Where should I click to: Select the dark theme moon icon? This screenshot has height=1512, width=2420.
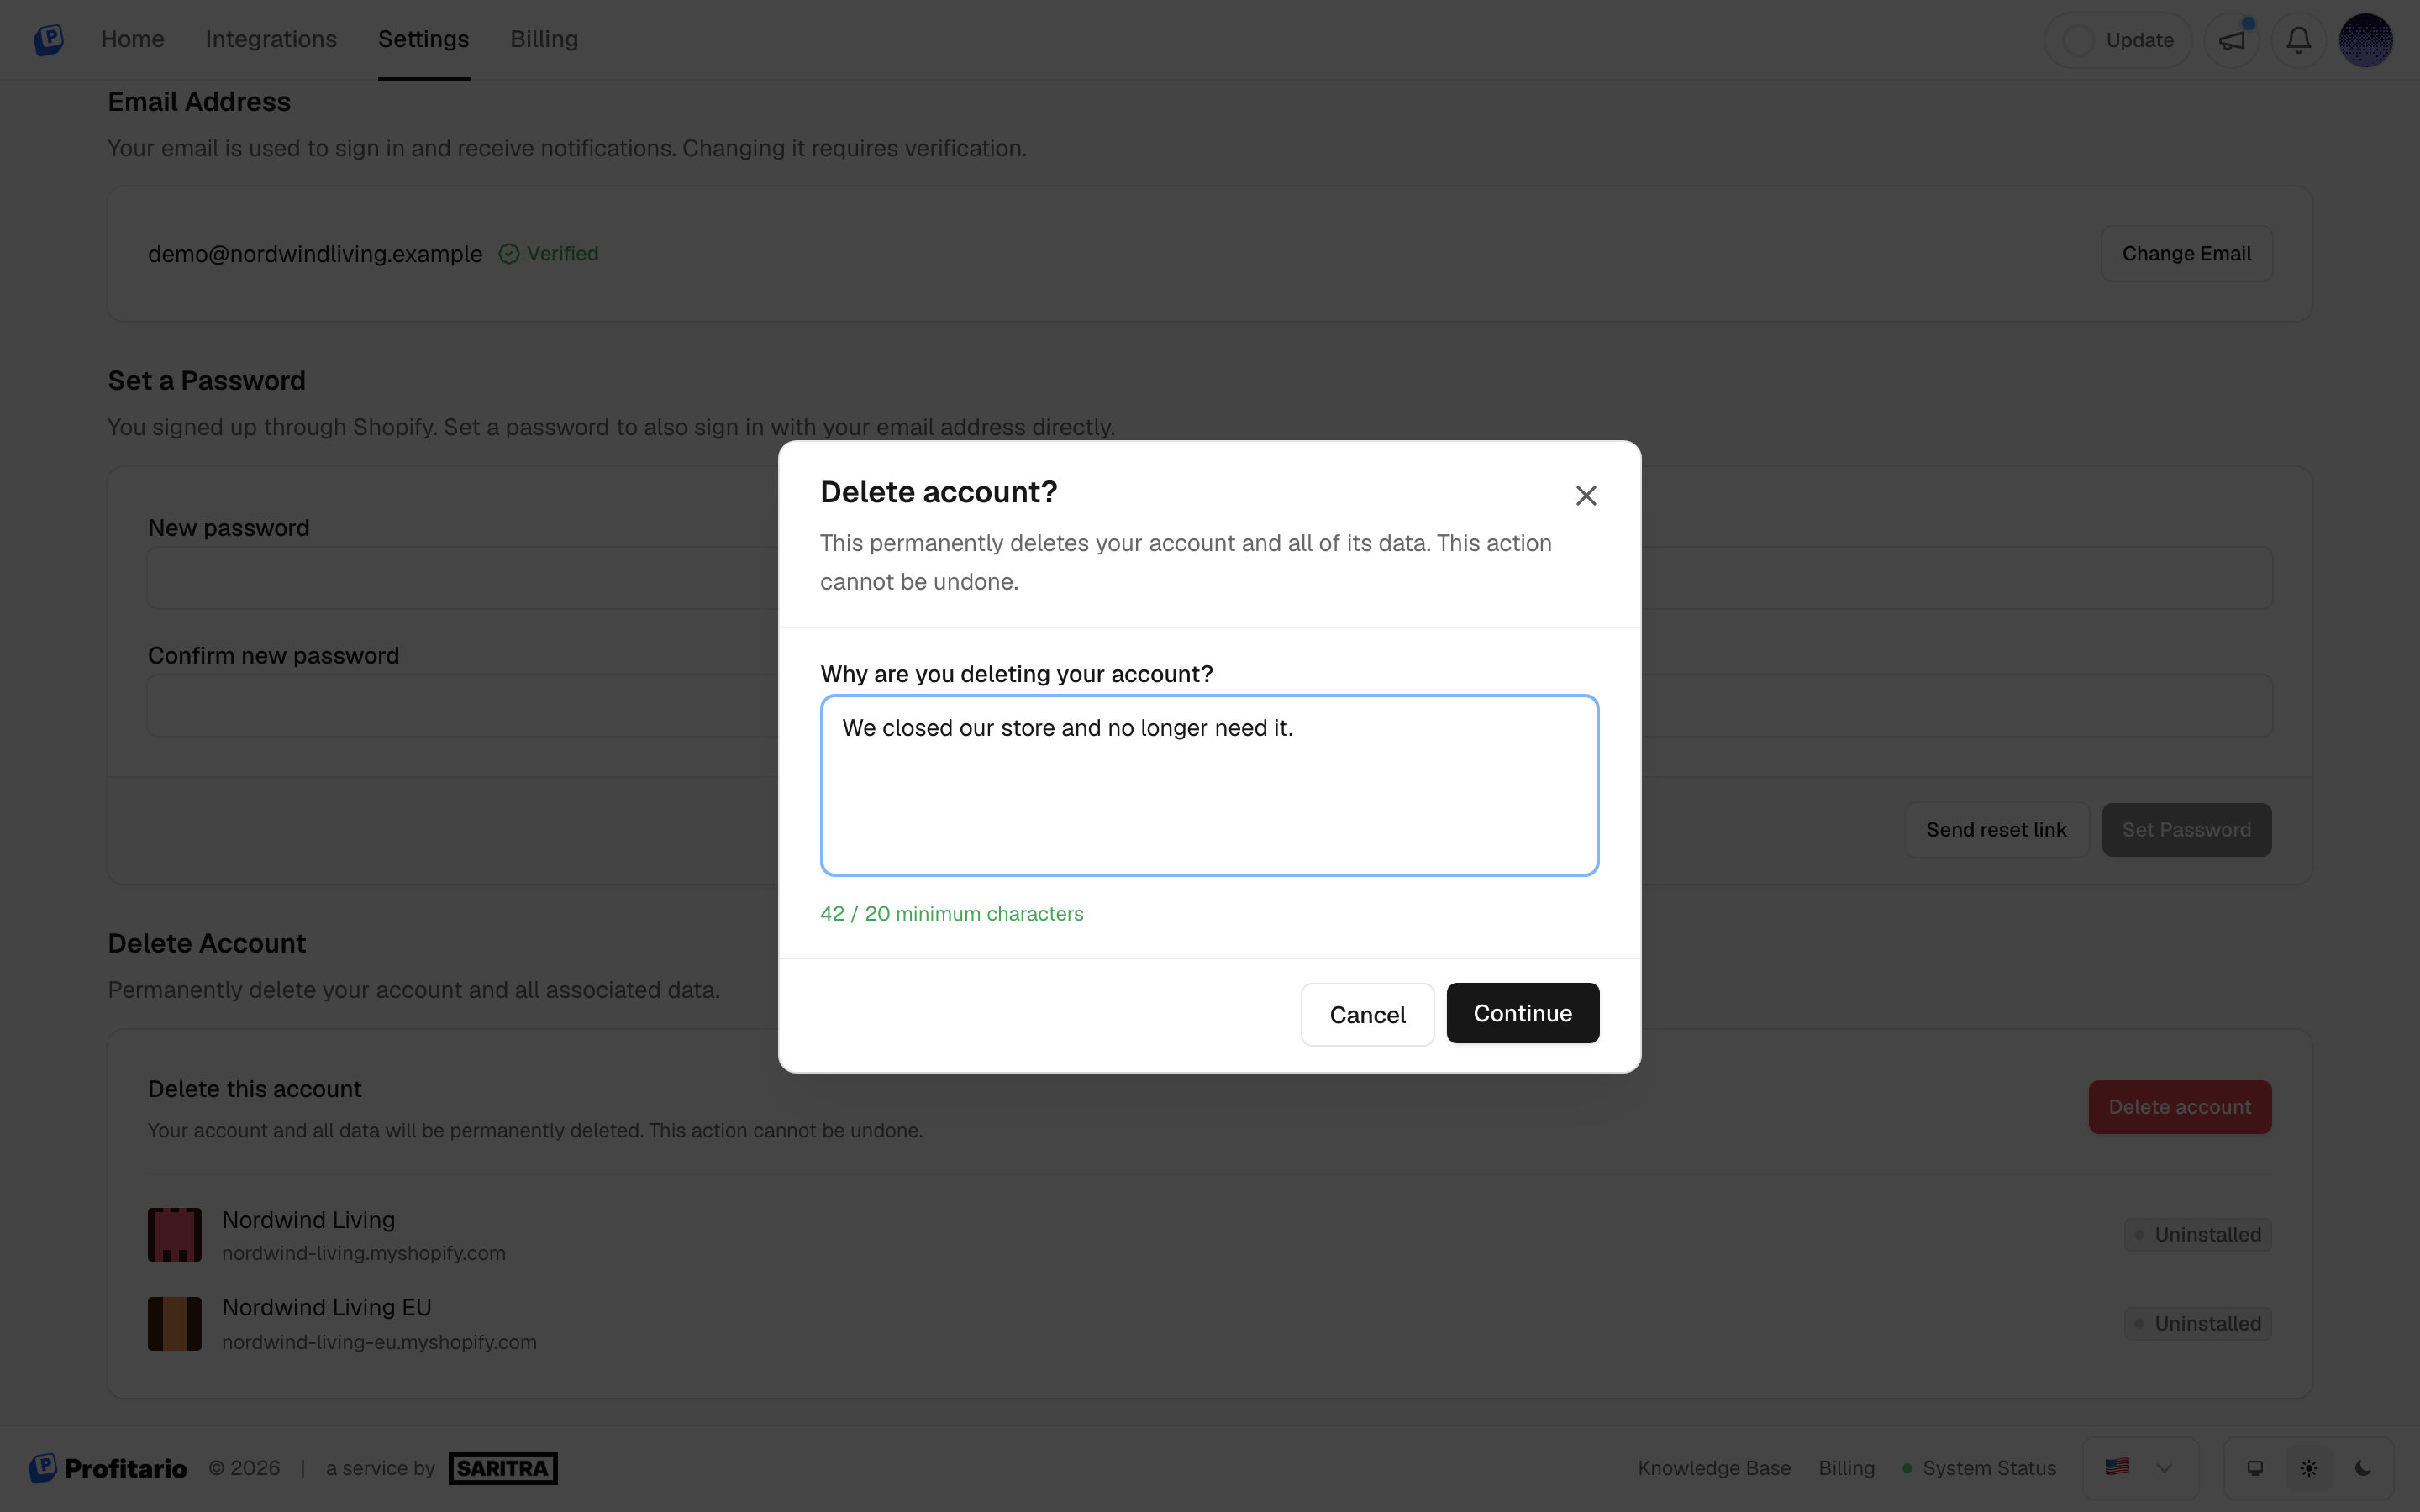tap(2363, 1468)
